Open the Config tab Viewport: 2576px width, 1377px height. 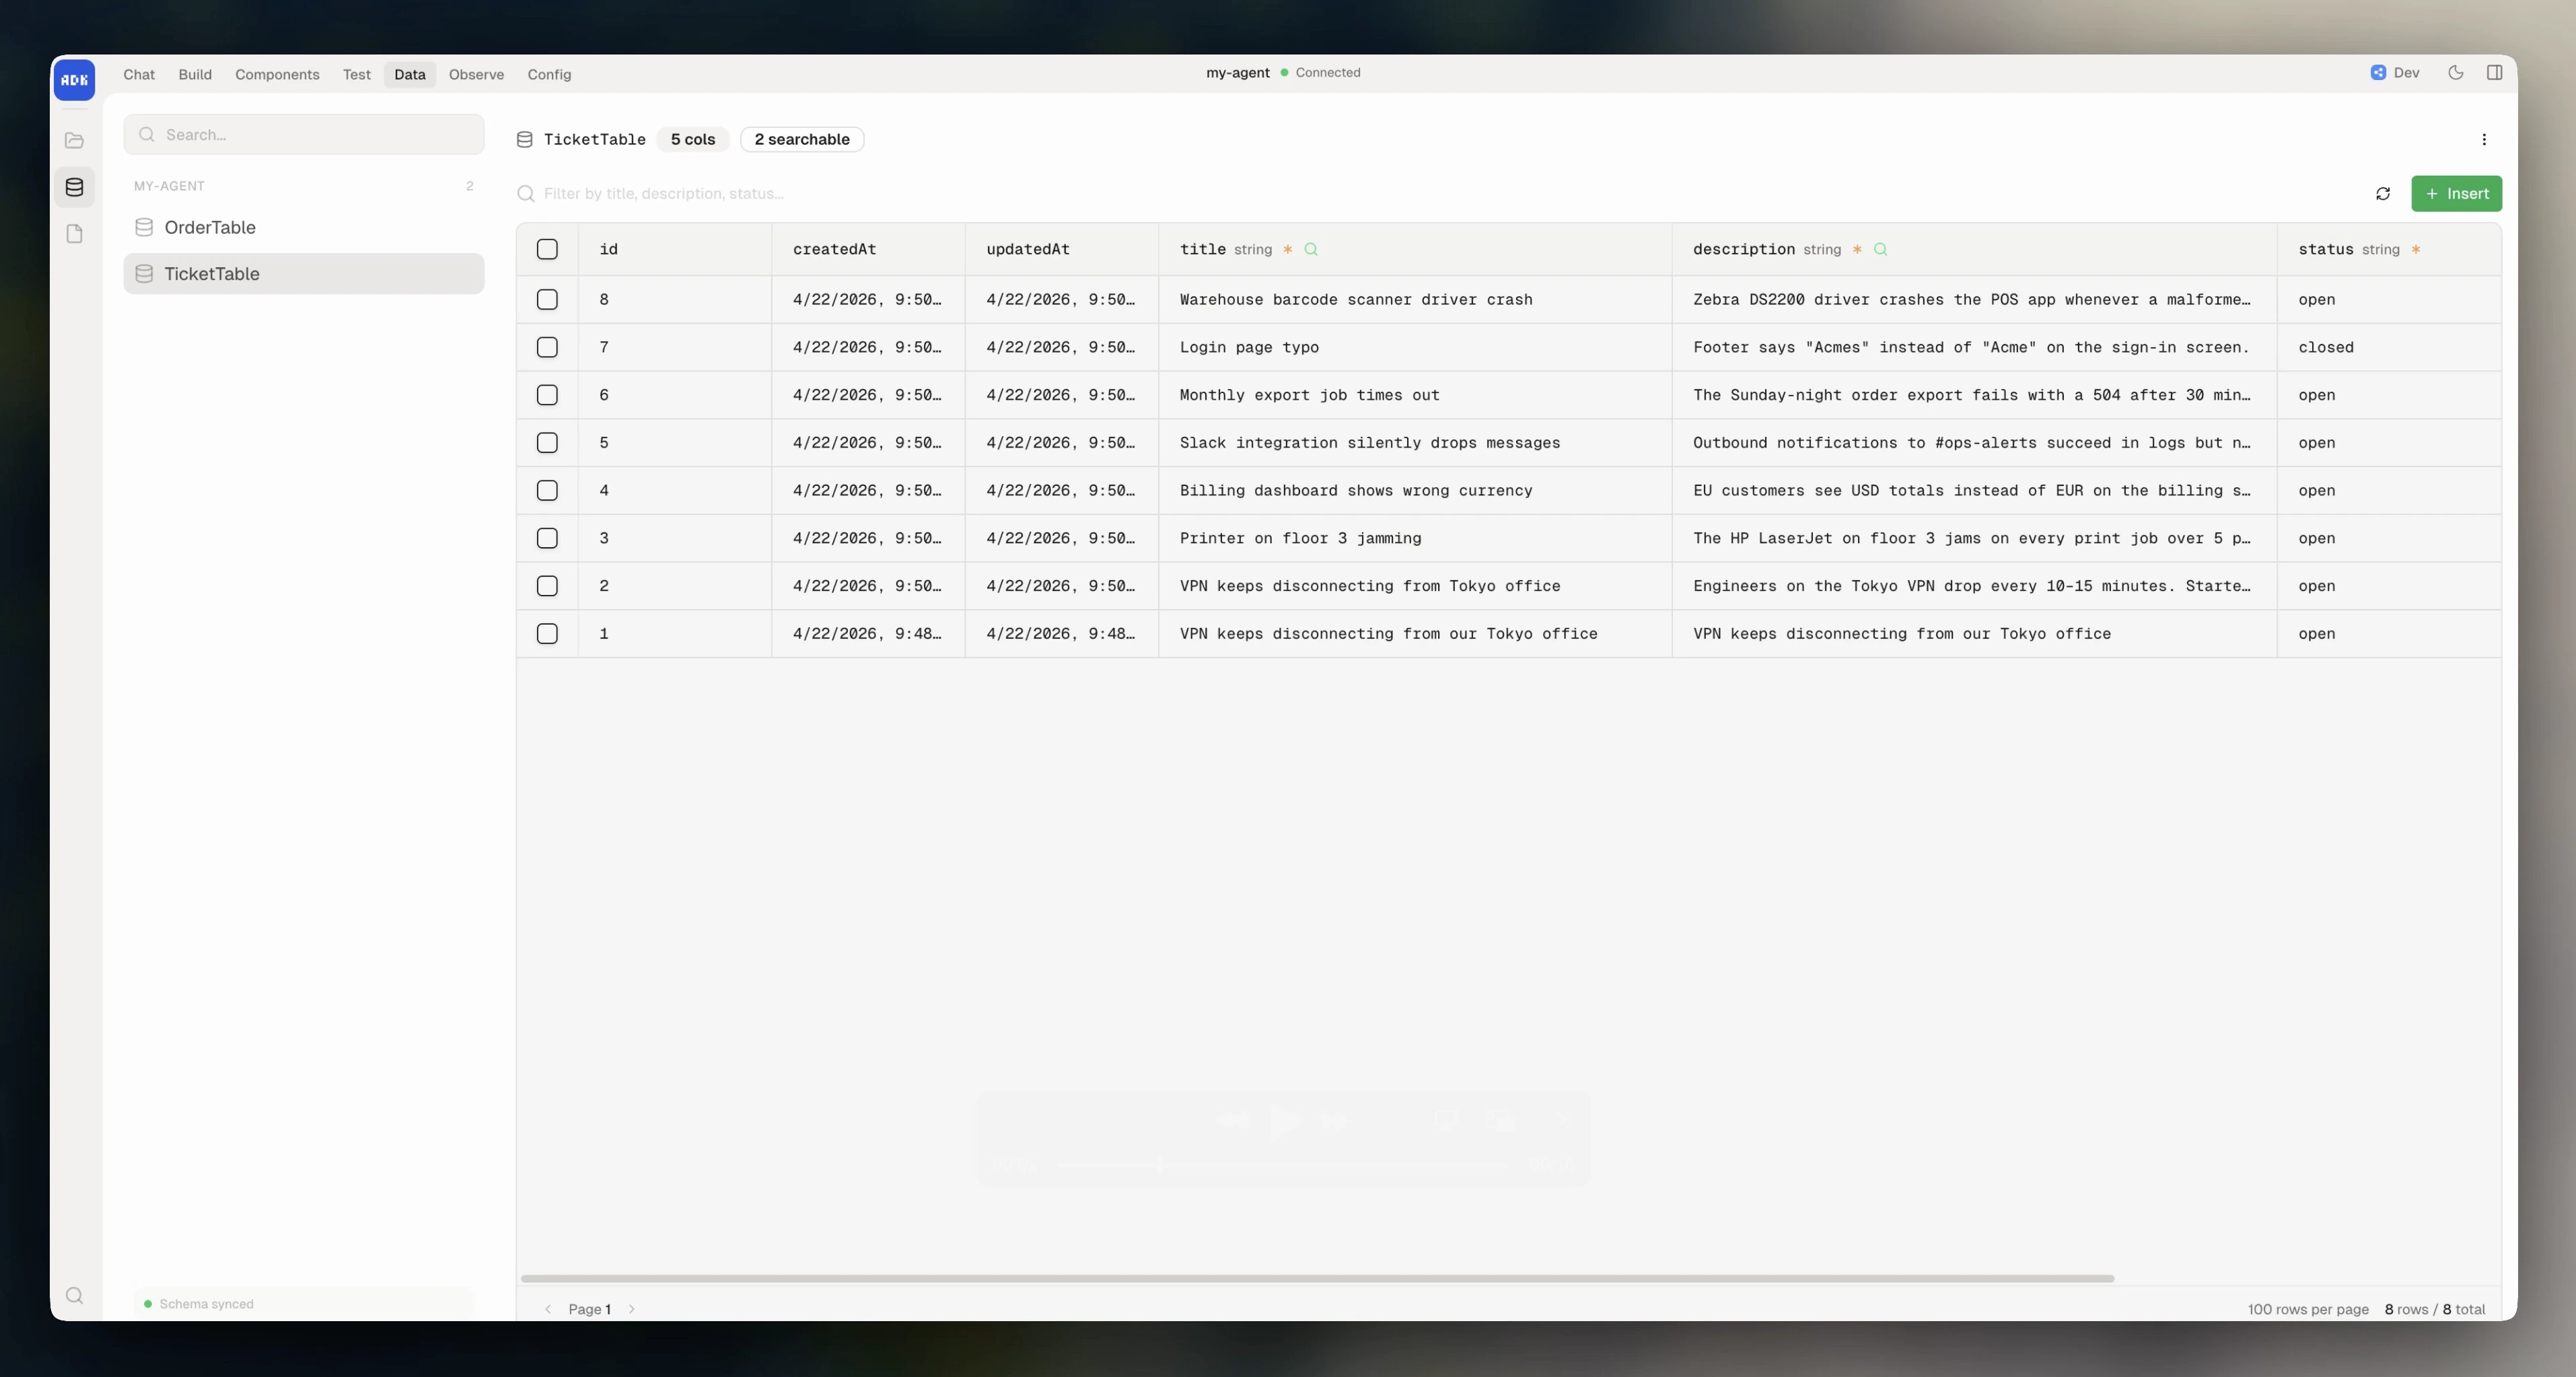[549, 74]
